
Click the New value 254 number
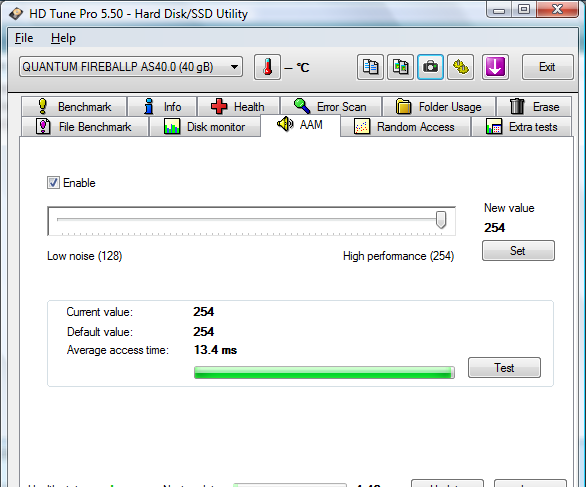pos(494,228)
